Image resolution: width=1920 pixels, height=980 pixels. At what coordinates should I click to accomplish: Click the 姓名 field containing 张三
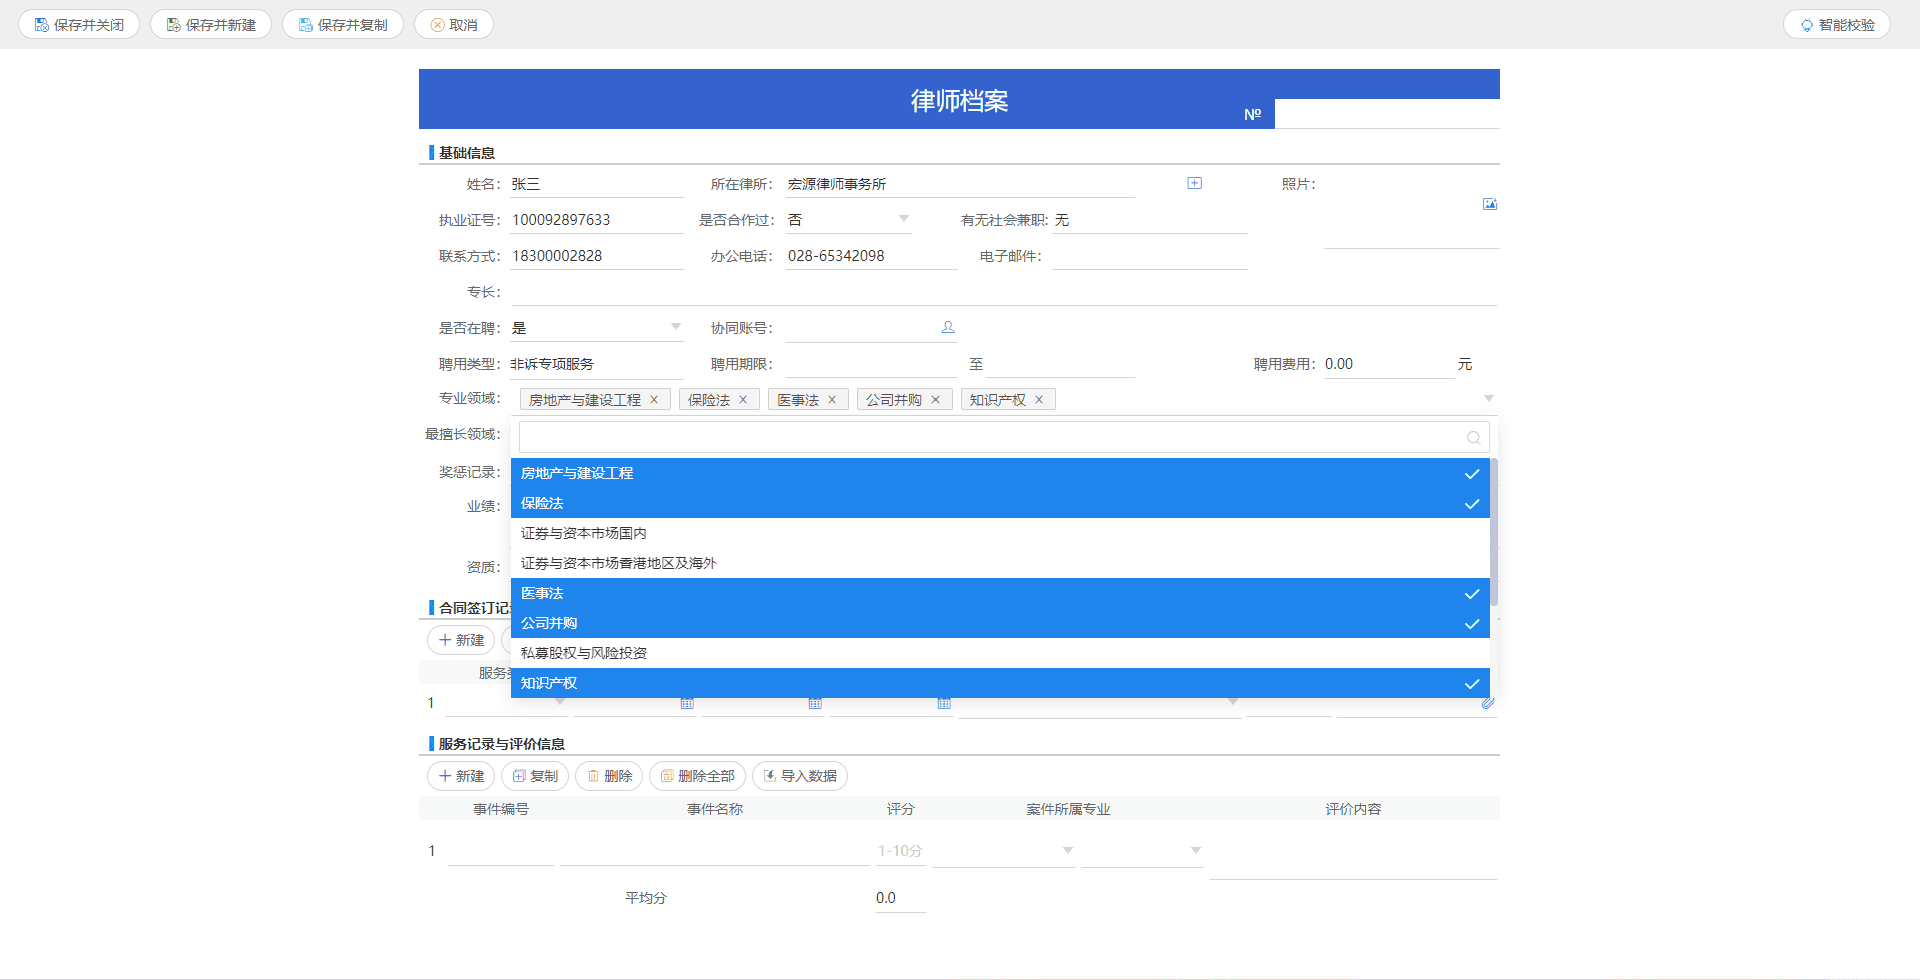point(597,184)
